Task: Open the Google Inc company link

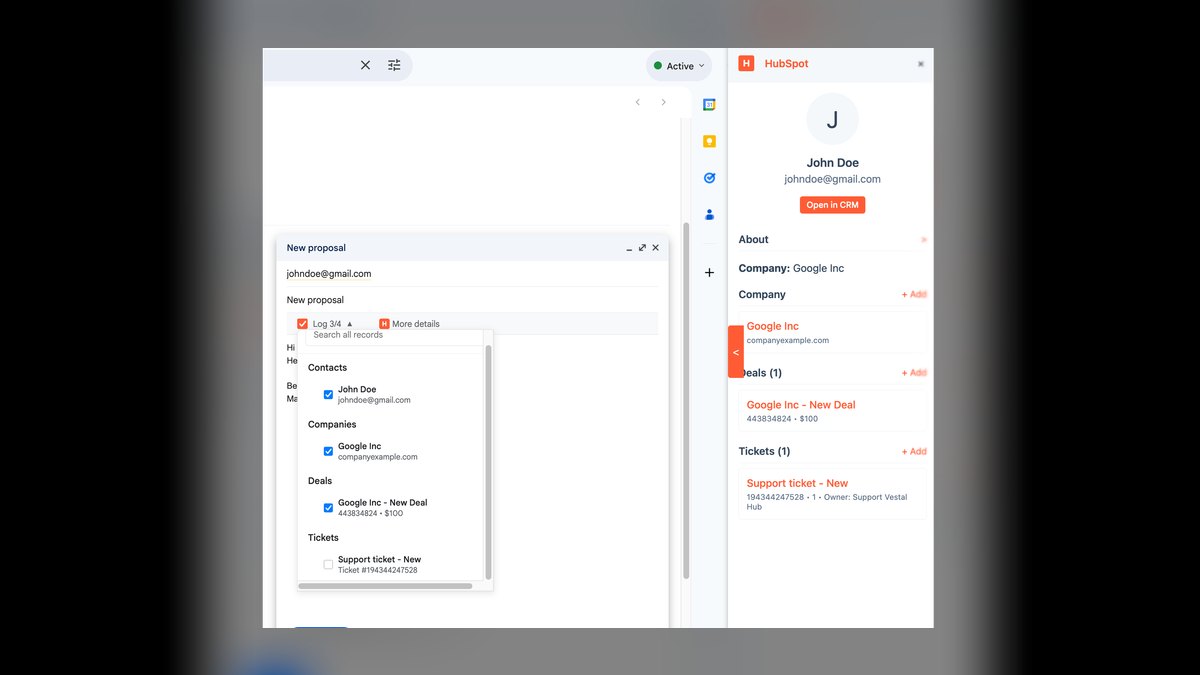Action: pyautogui.click(x=773, y=326)
